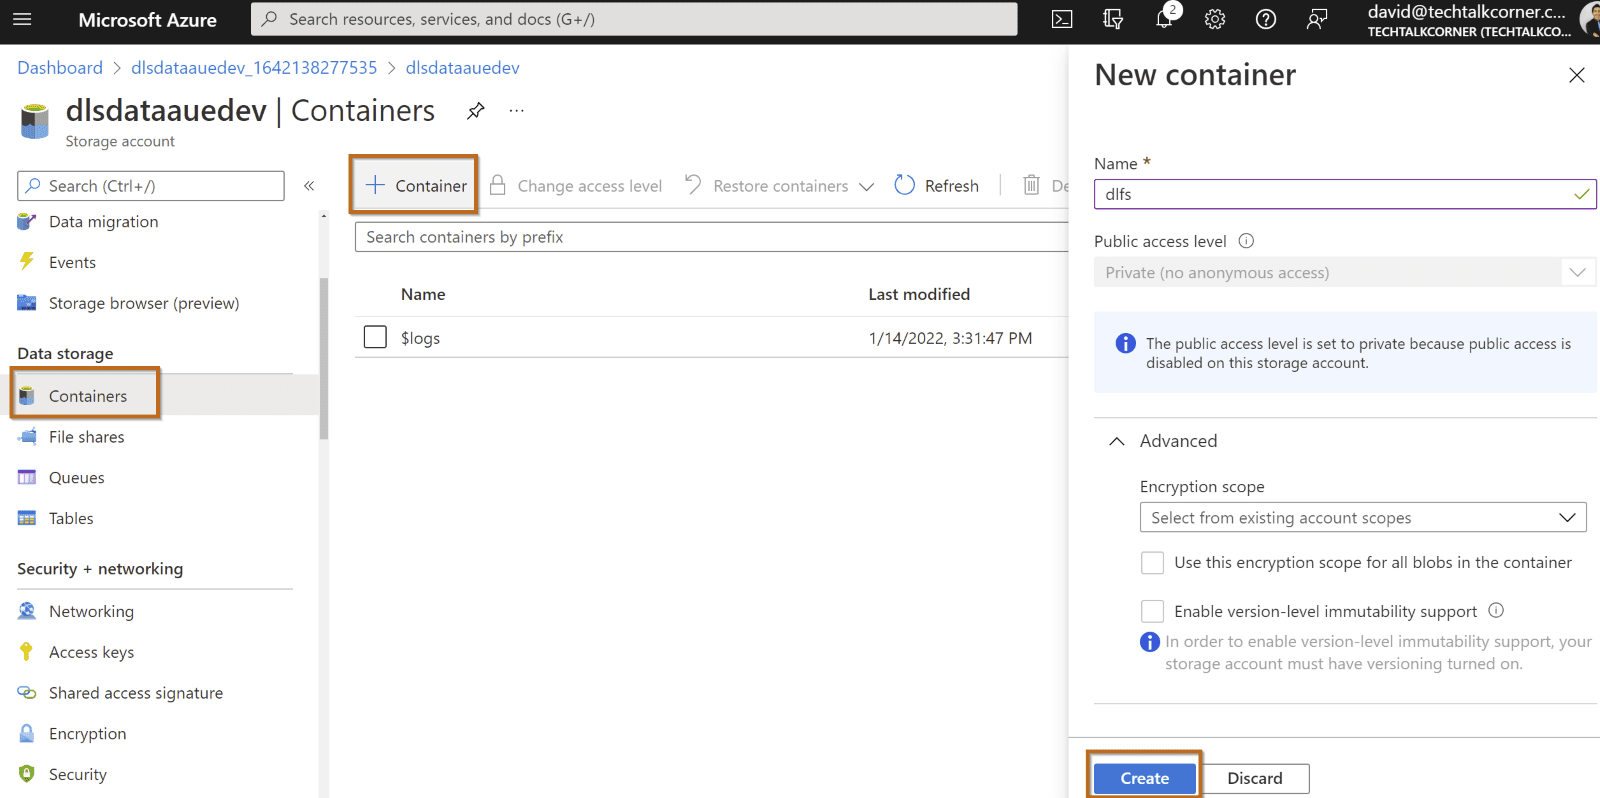Open the Feedback icon in the top bar
Screen dimensions: 1600x798
pyautogui.click(x=1317, y=19)
